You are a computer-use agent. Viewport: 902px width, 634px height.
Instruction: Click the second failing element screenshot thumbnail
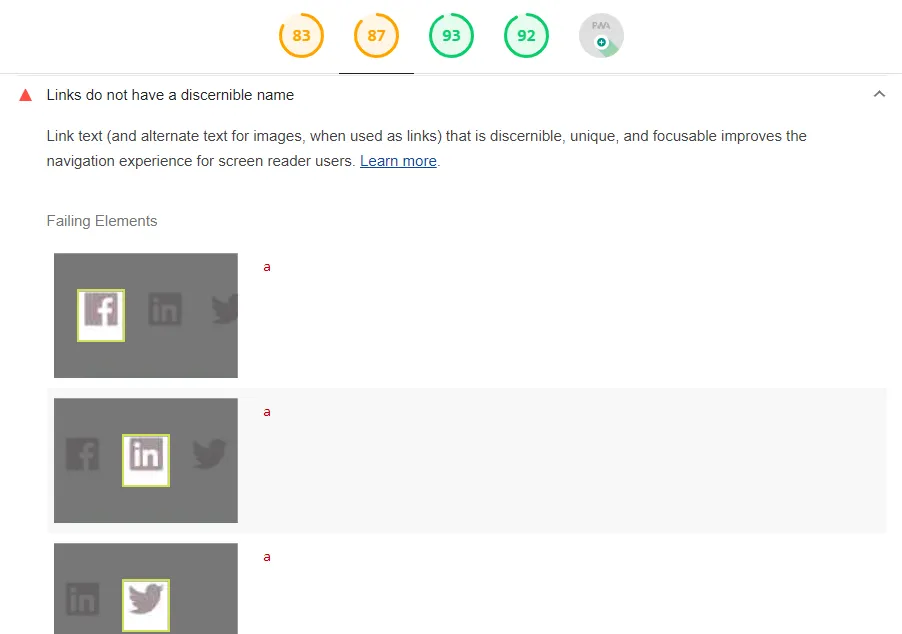tap(145, 460)
